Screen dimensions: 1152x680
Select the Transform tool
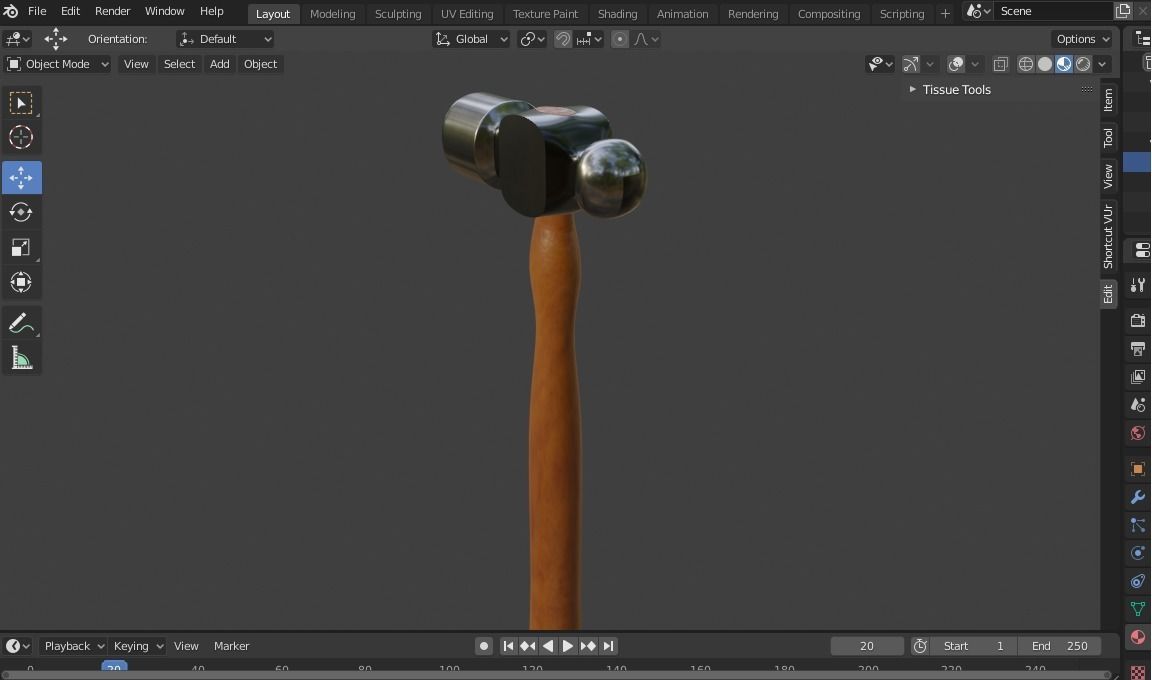tap(21, 282)
